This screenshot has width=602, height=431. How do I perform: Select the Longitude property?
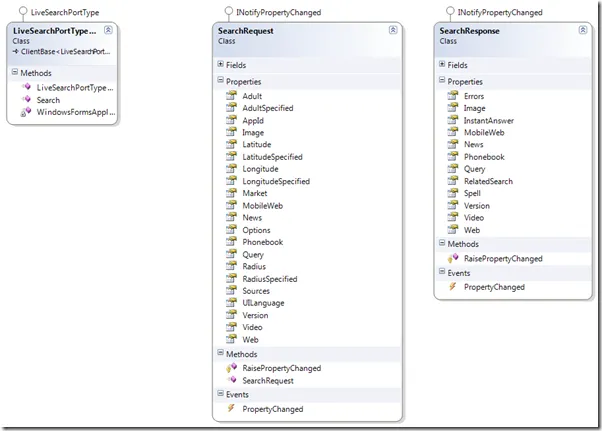260,169
